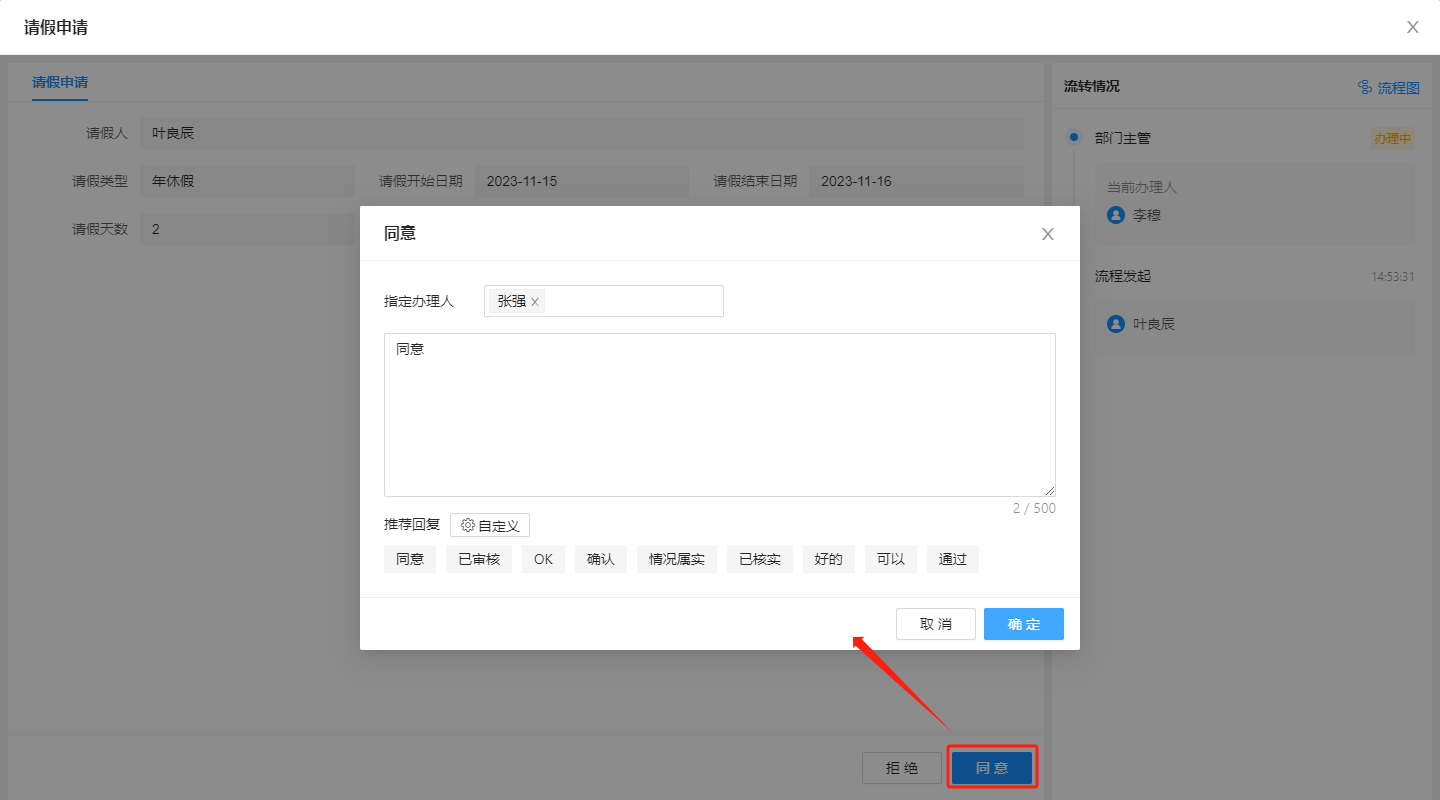Open the 指定办理人 selector field

[x=632, y=301]
